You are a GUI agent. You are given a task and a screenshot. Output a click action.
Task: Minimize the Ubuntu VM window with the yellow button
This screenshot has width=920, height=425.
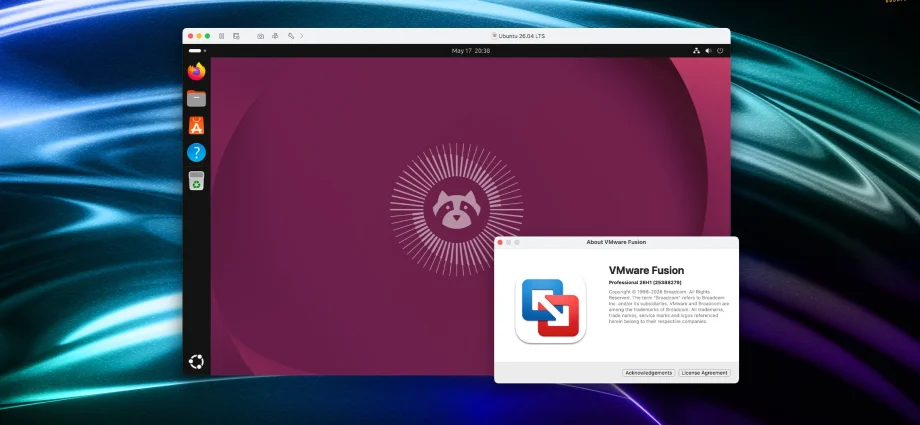pos(199,36)
